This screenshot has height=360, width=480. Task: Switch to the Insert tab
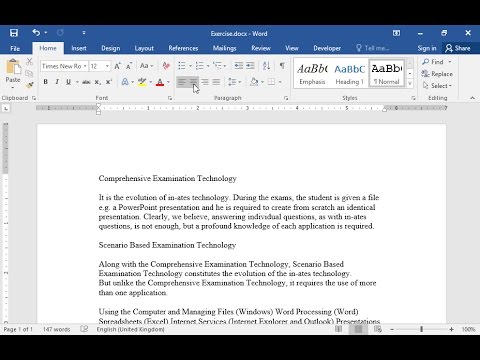(79, 48)
